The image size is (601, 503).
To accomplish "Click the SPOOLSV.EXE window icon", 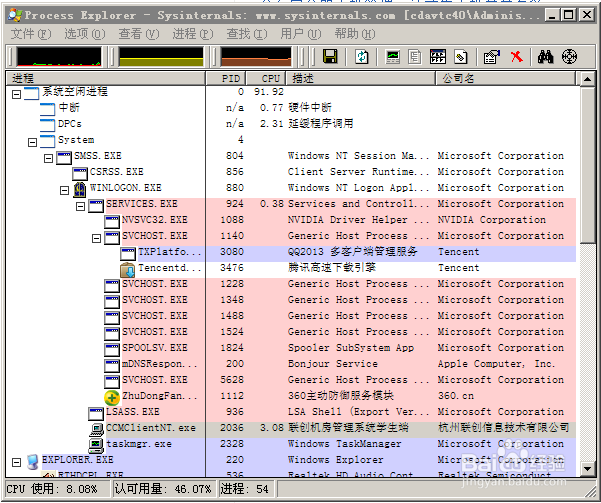I will 112,349.
